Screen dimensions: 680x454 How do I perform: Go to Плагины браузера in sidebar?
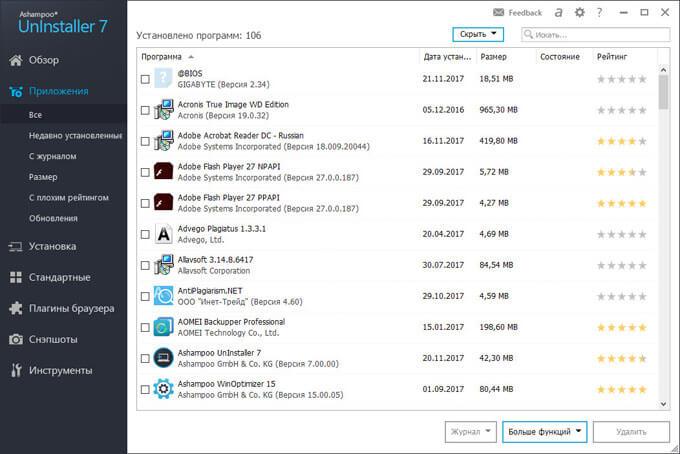71,308
